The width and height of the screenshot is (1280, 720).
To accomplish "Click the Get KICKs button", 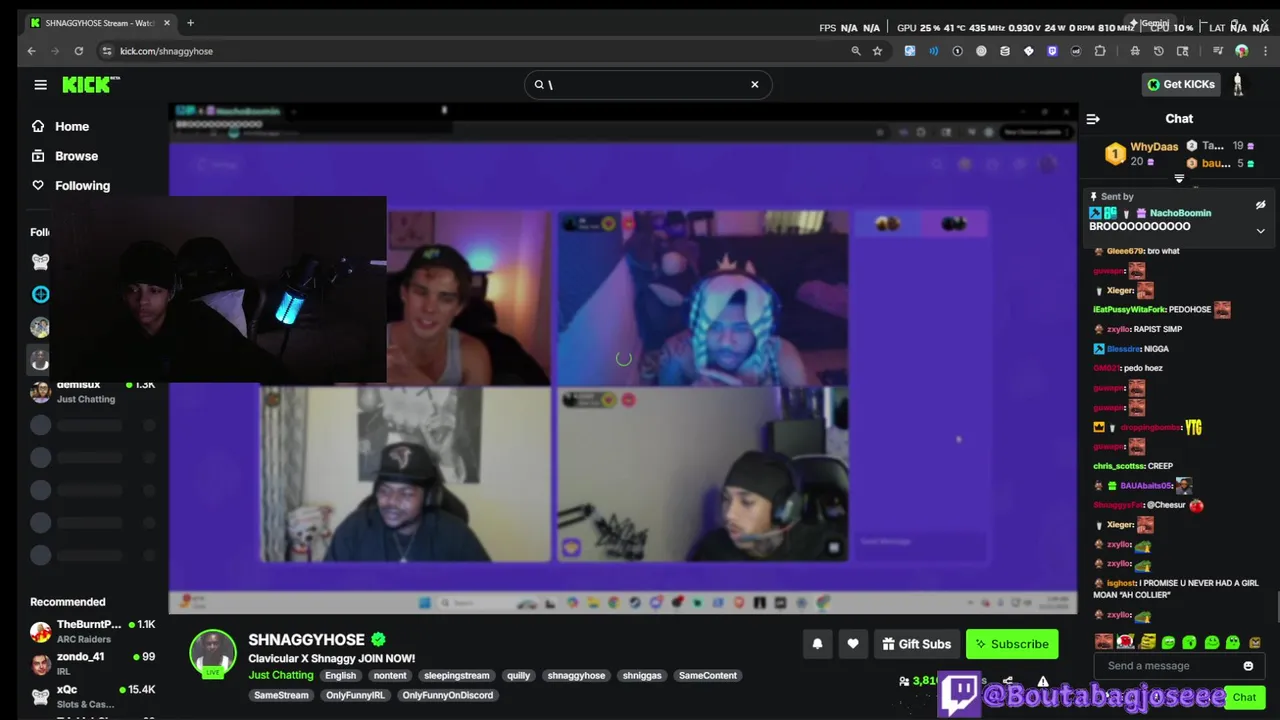I will click(x=1181, y=85).
